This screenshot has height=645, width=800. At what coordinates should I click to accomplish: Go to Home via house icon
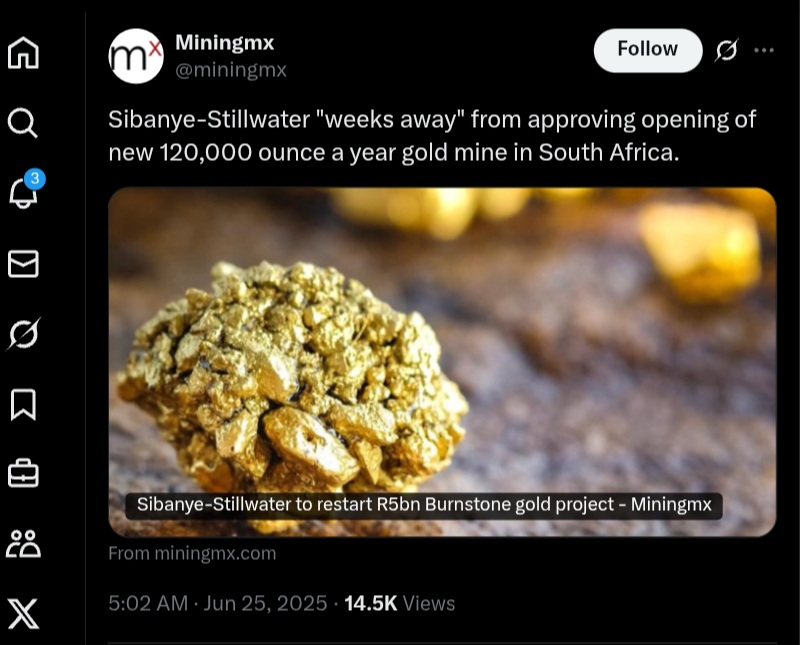point(23,53)
